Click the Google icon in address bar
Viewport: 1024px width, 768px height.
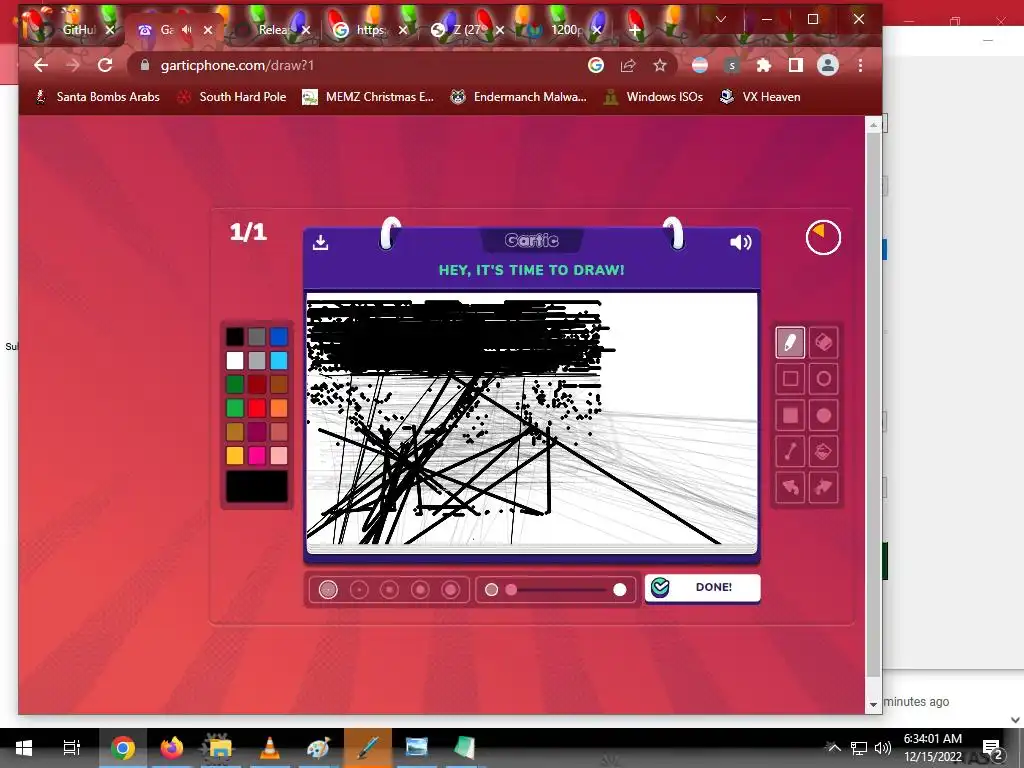pos(596,65)
